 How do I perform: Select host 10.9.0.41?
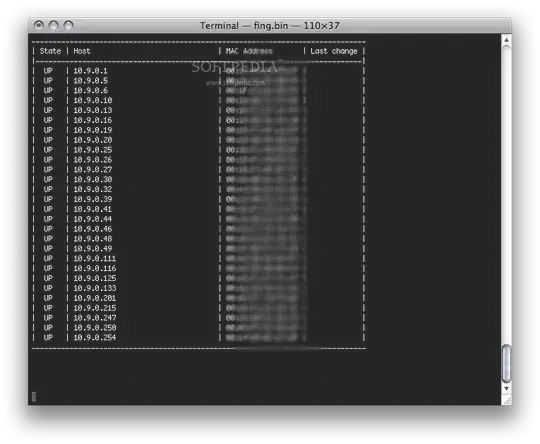coord(93,209)
